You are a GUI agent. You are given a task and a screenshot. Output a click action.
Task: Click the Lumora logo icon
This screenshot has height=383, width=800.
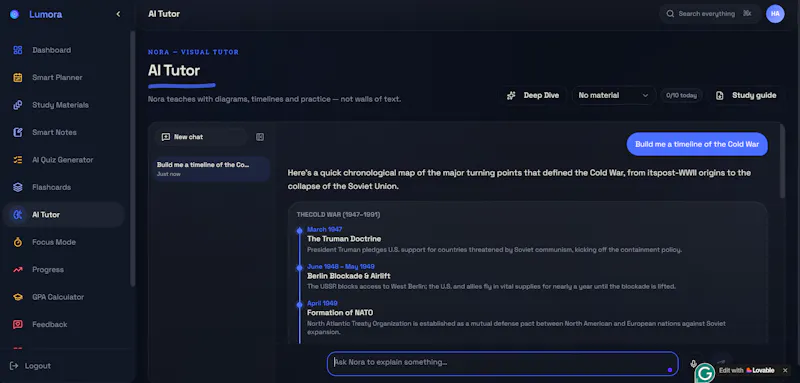click(14, 14)
